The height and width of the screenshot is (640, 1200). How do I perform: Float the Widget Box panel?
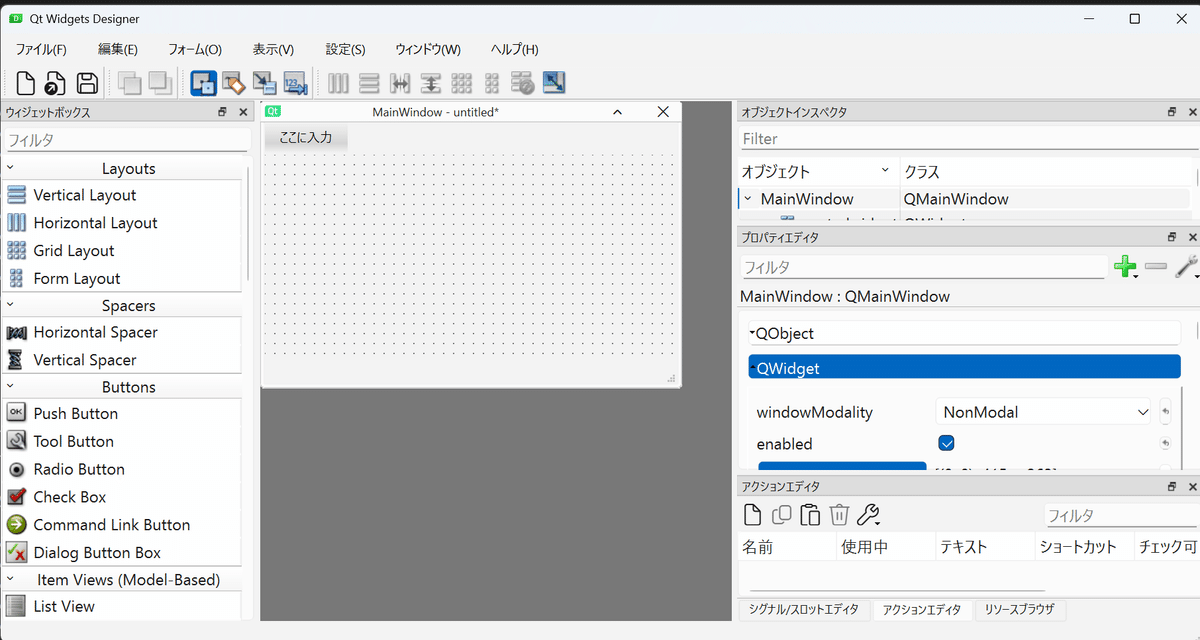[222, 113]
